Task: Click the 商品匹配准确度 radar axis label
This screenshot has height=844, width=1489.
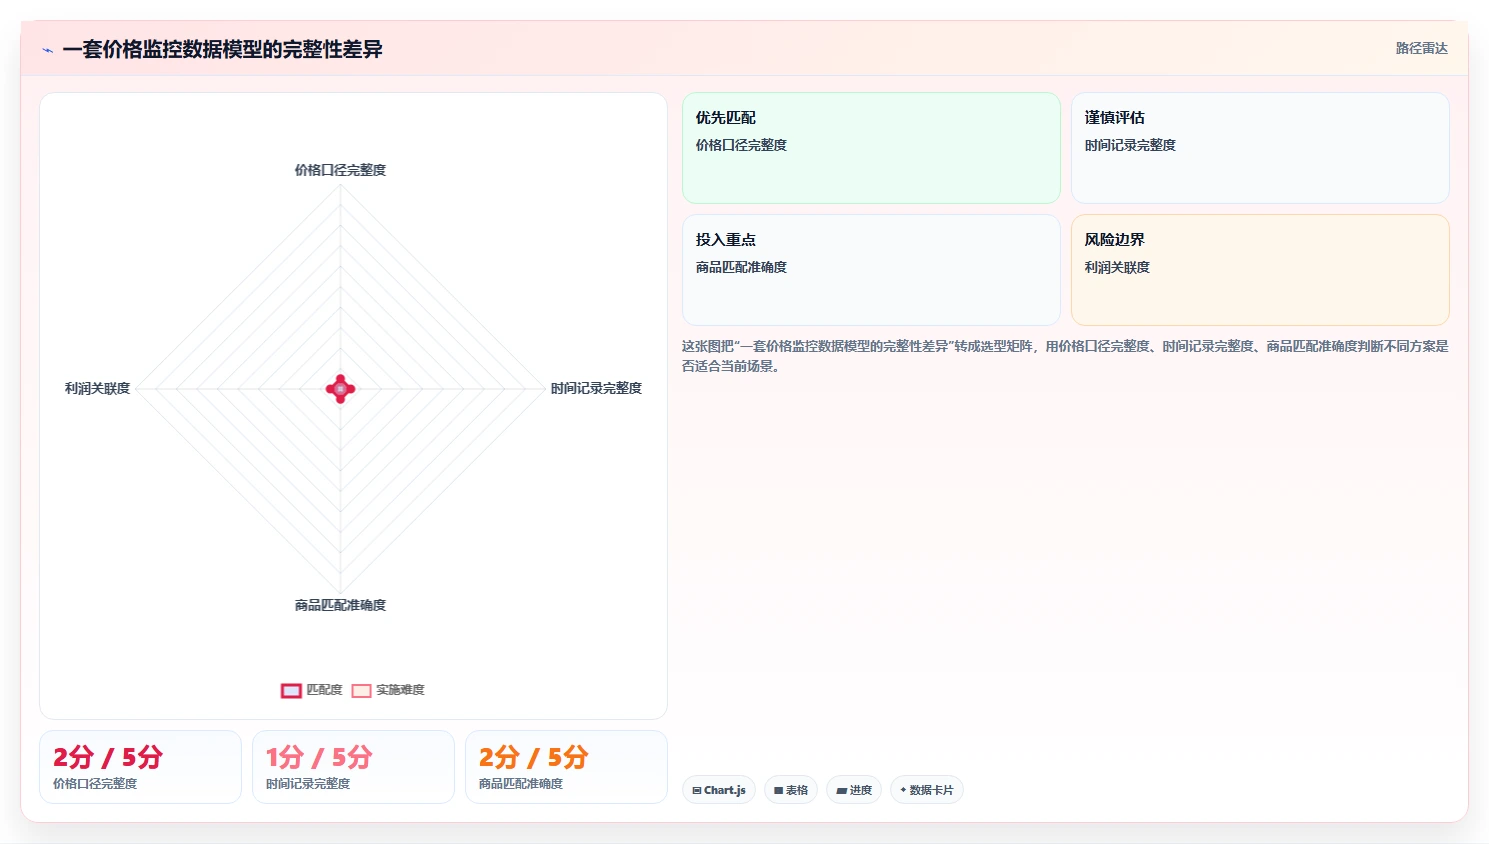Action: coord(340,605)
